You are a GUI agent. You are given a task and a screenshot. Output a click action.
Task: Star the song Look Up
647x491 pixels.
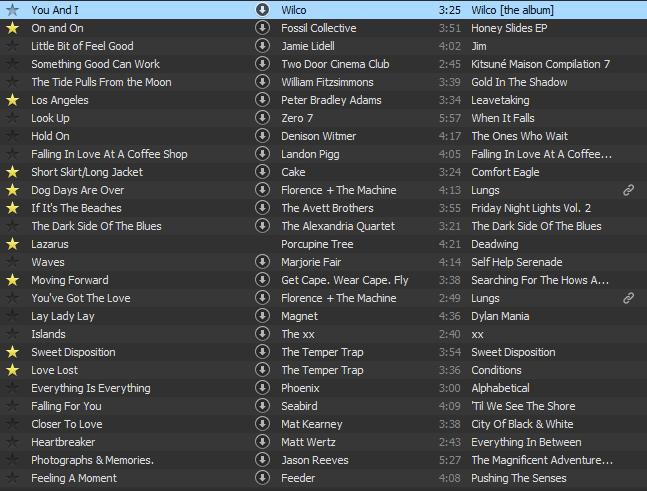tap(13, 118)
